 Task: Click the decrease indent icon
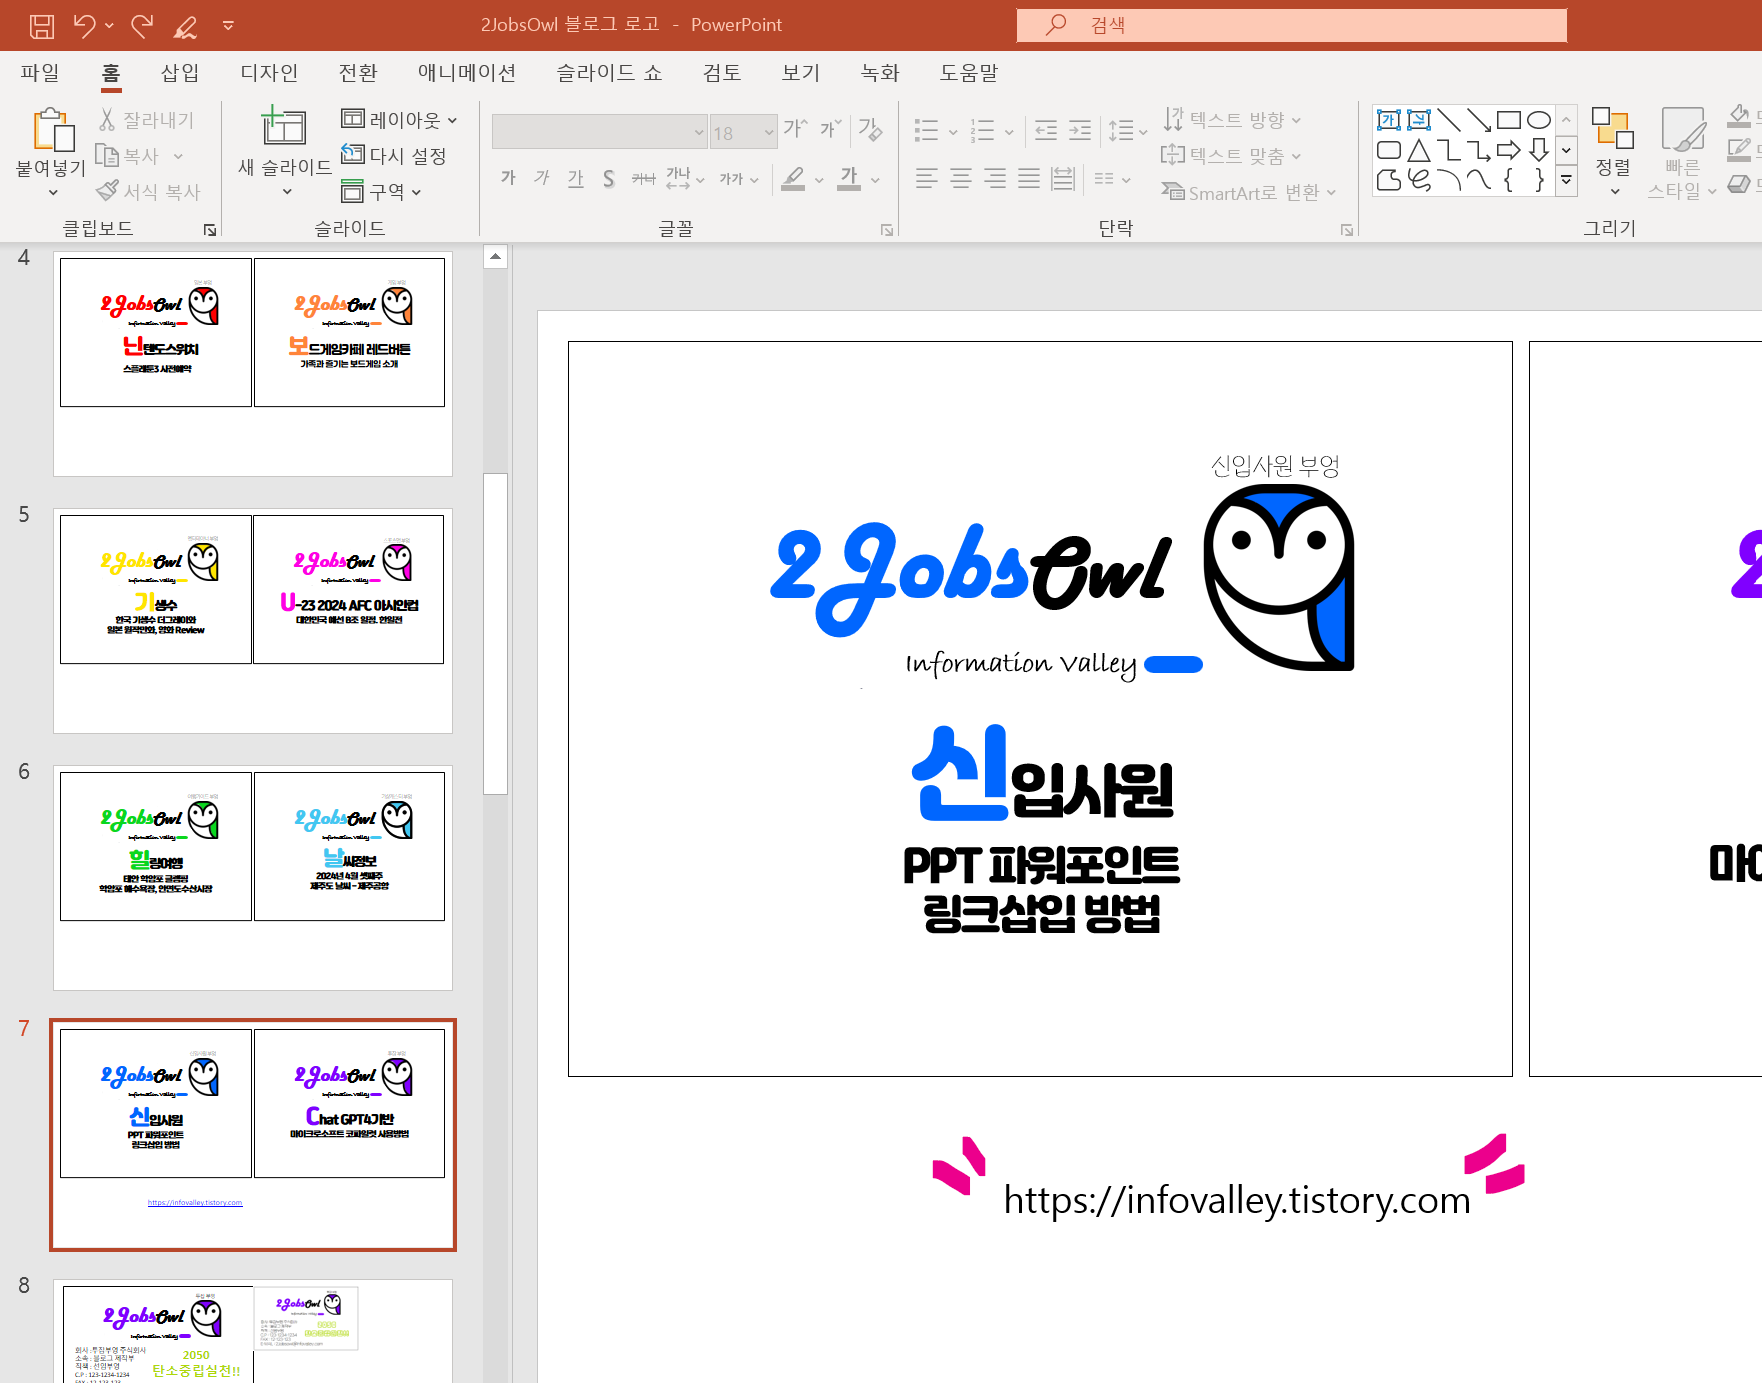coord(1046,130)
